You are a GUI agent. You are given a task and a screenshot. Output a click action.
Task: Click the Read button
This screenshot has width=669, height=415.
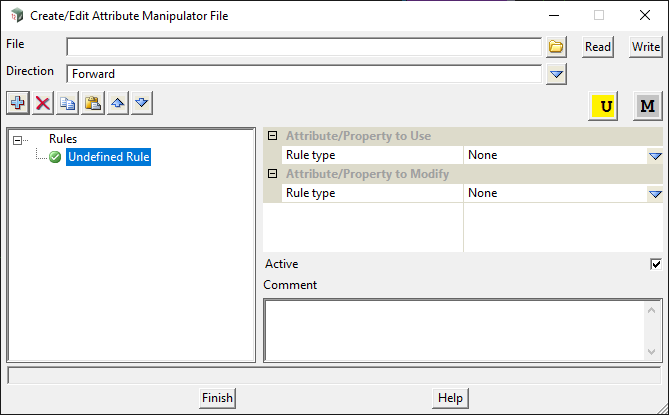coord(597,47)
